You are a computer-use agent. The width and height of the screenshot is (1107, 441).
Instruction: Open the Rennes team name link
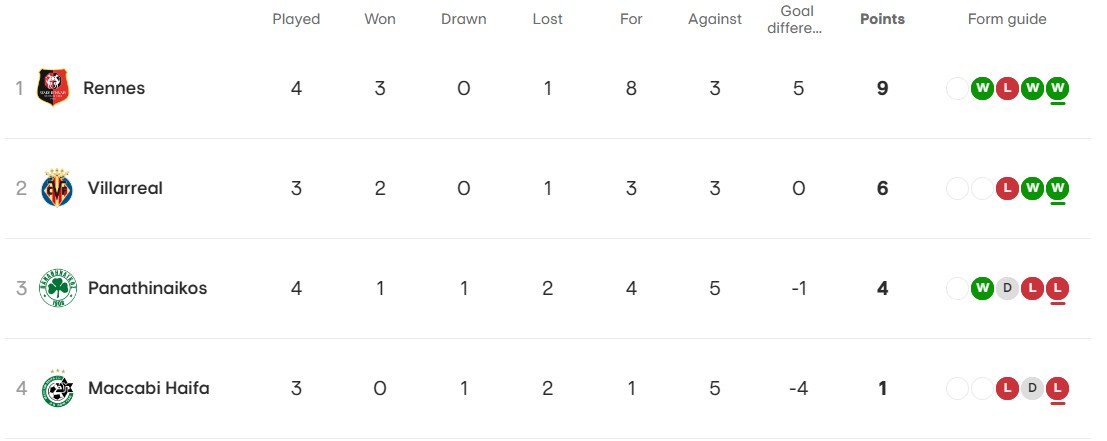pyautogui.click(x=114, y=88)
